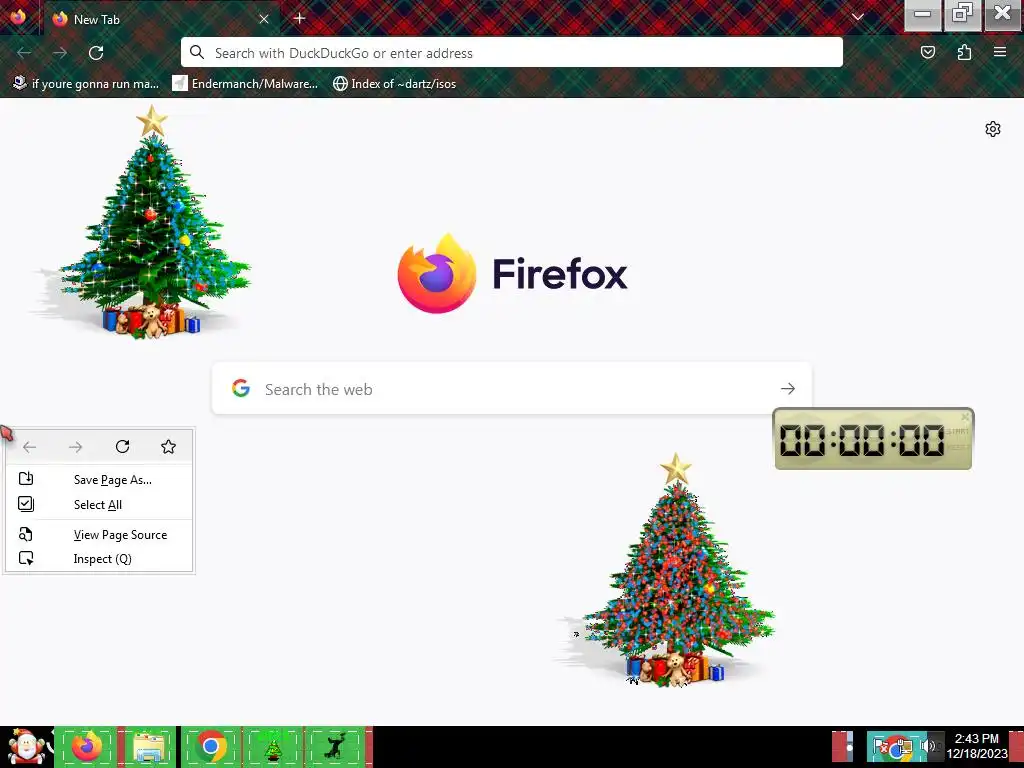Click Back arrow in the context menu
1024x768 pixels.
tap(29, 447)
